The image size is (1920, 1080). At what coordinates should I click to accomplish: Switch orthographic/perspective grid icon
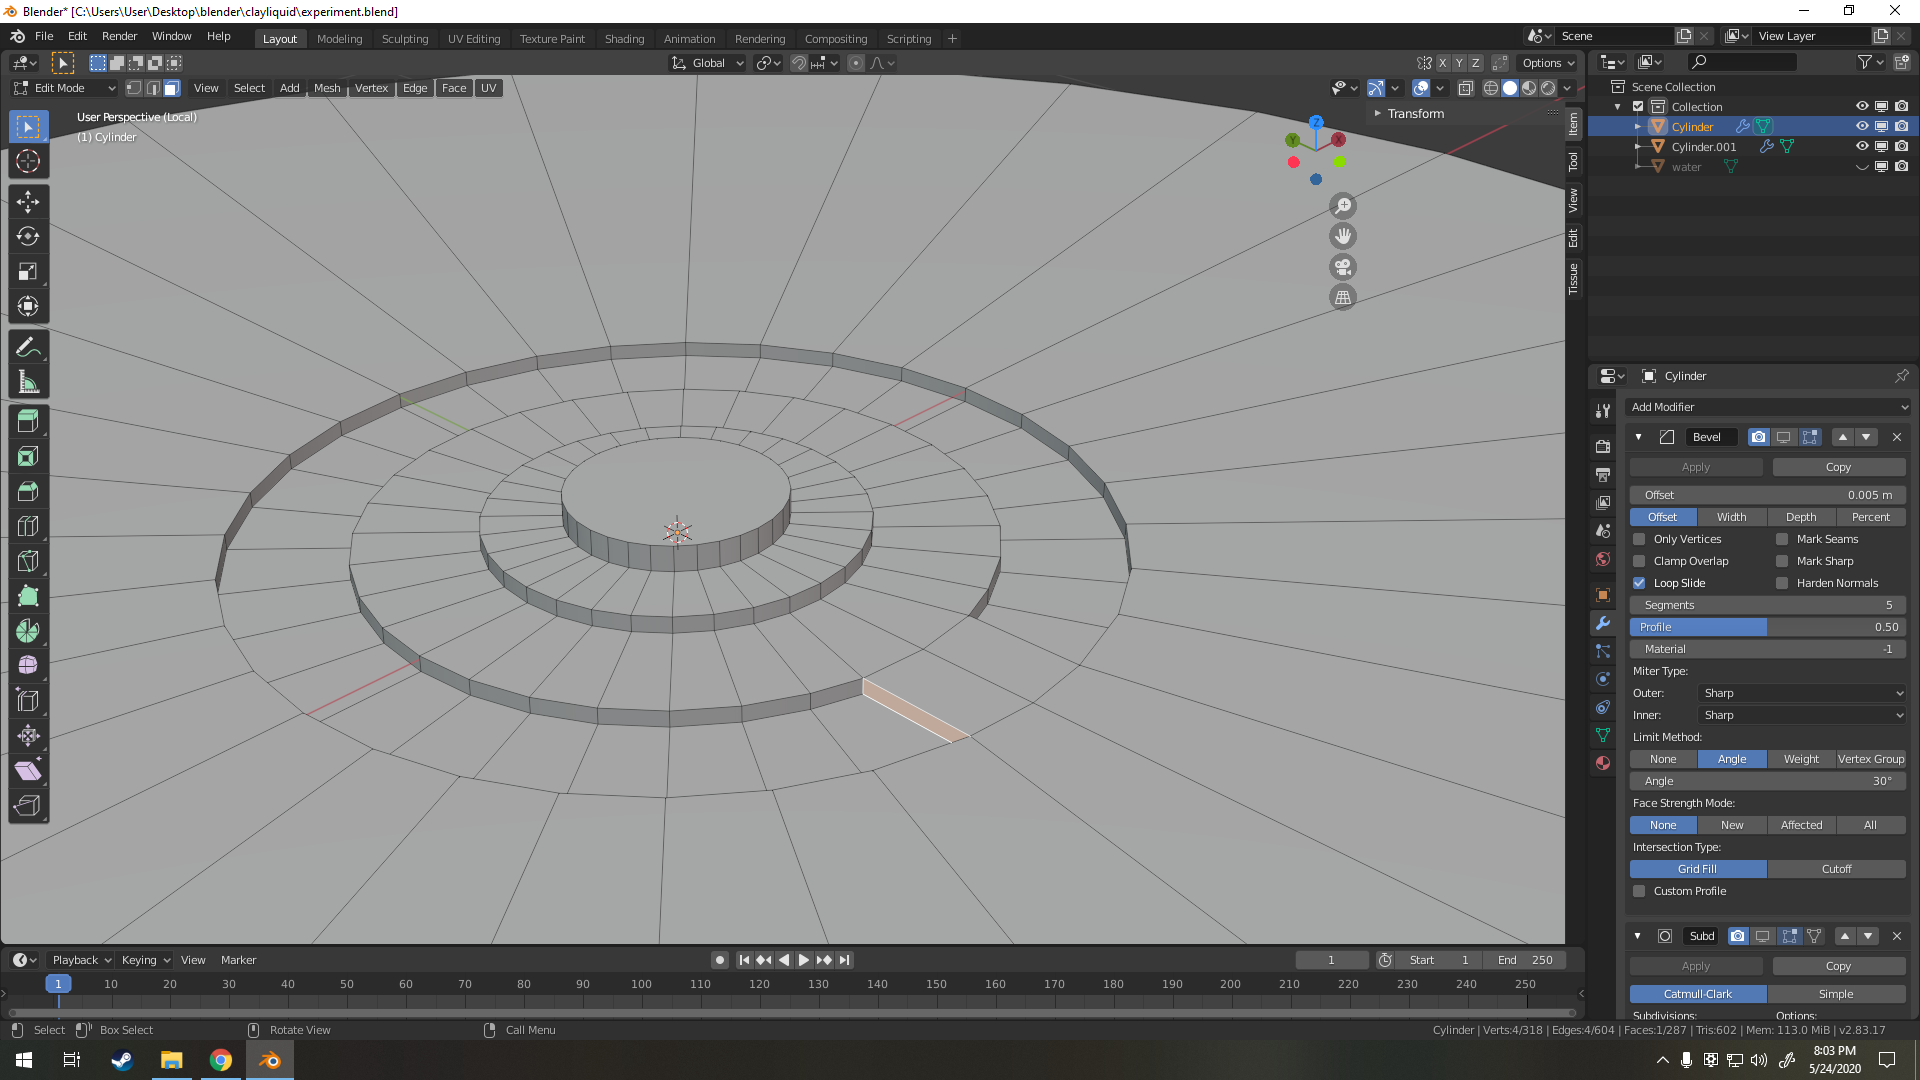[1343, 297]
